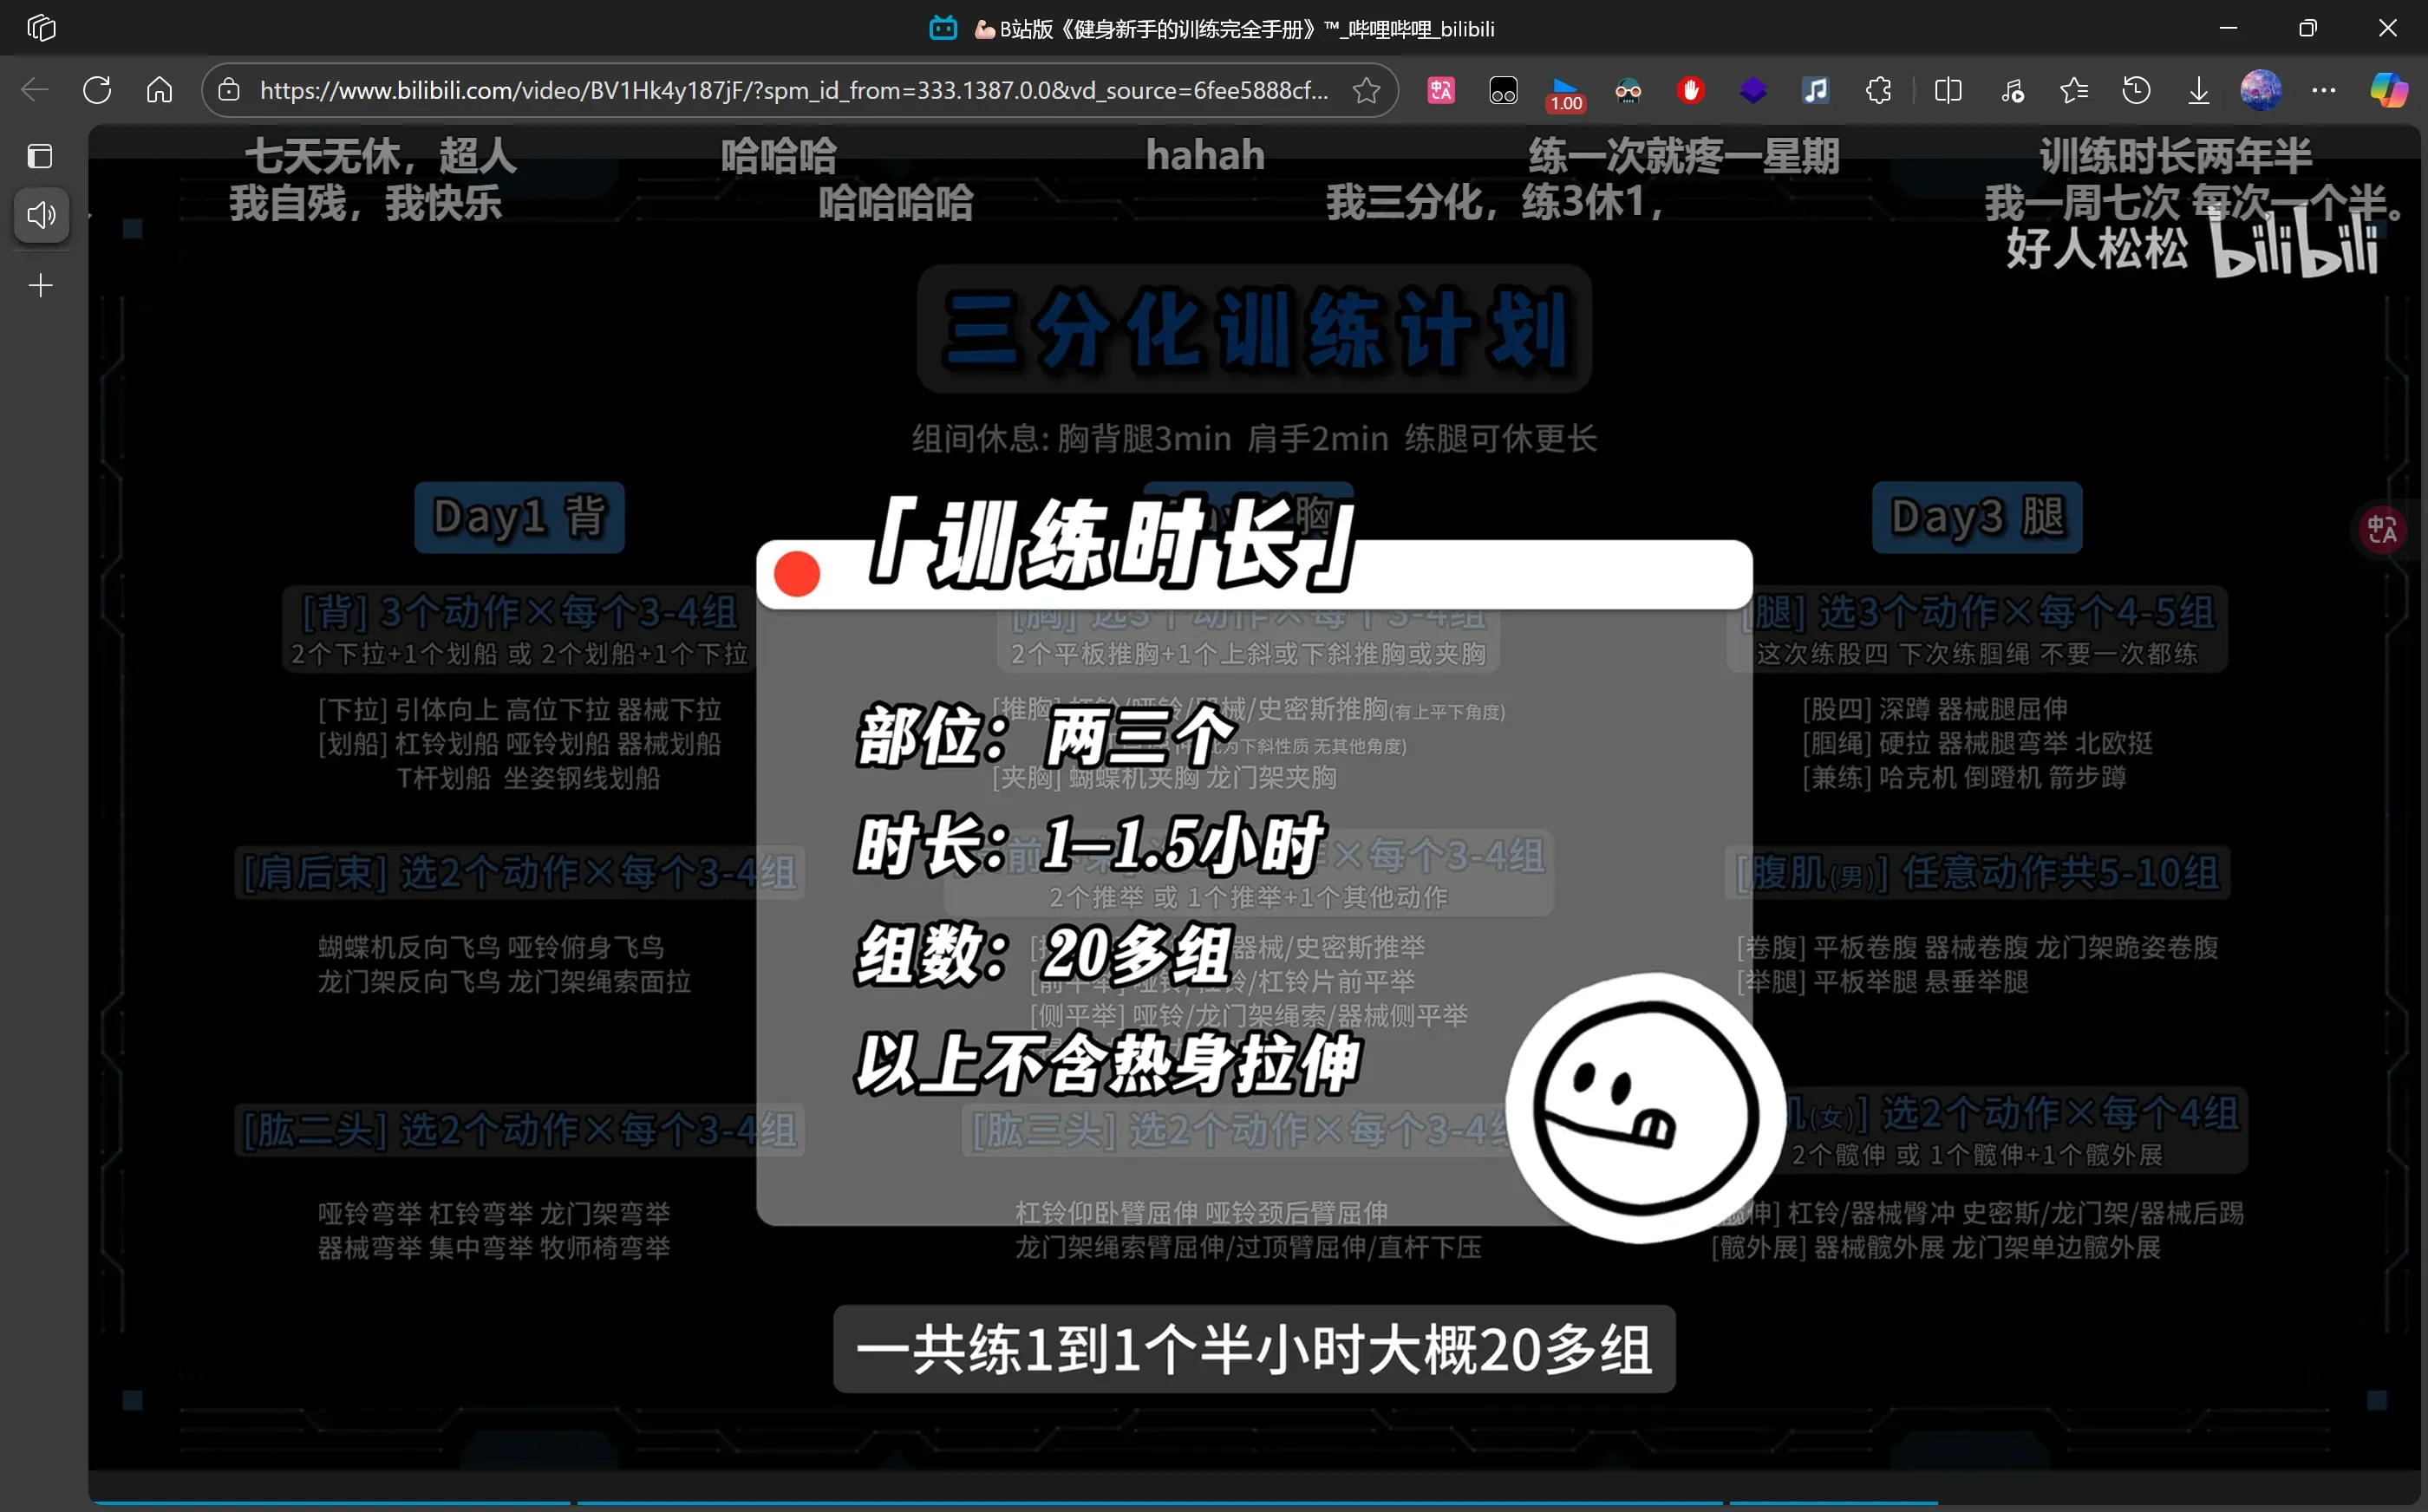
Task: Open the user profile avatar
Action: point(2260,90)
